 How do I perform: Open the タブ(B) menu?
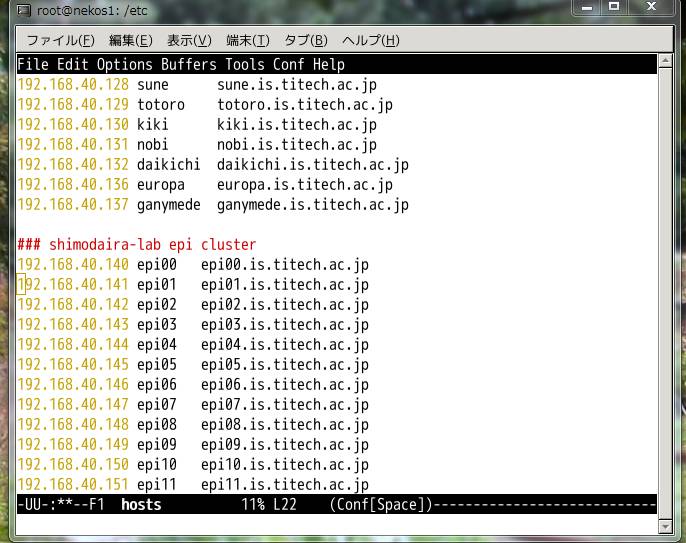point(306,40)
